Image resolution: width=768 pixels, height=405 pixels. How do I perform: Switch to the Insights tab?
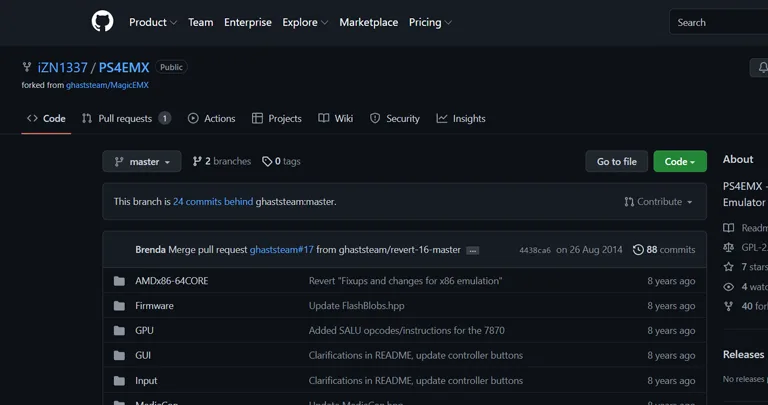pos(461,119)
